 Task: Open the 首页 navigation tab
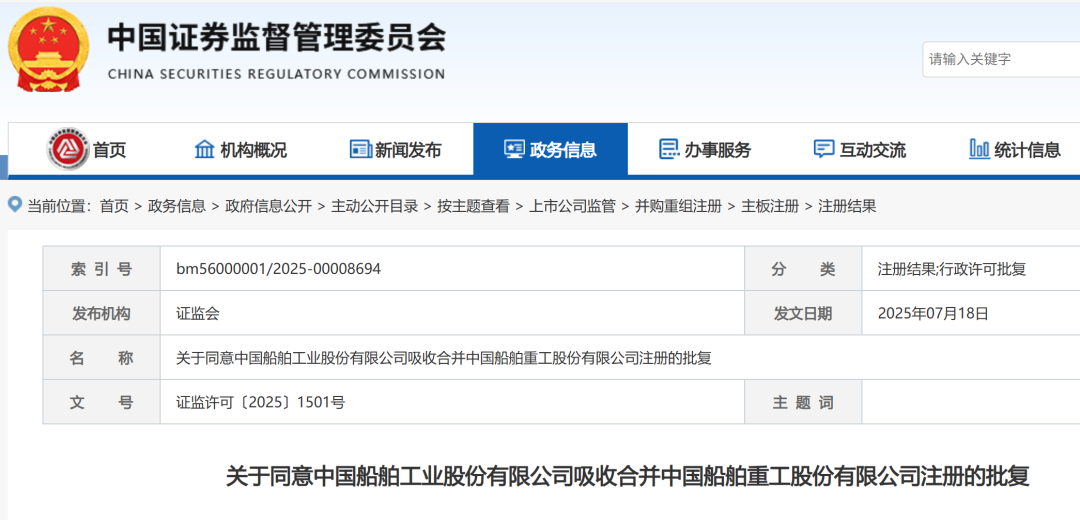click(x=109, y=150)
